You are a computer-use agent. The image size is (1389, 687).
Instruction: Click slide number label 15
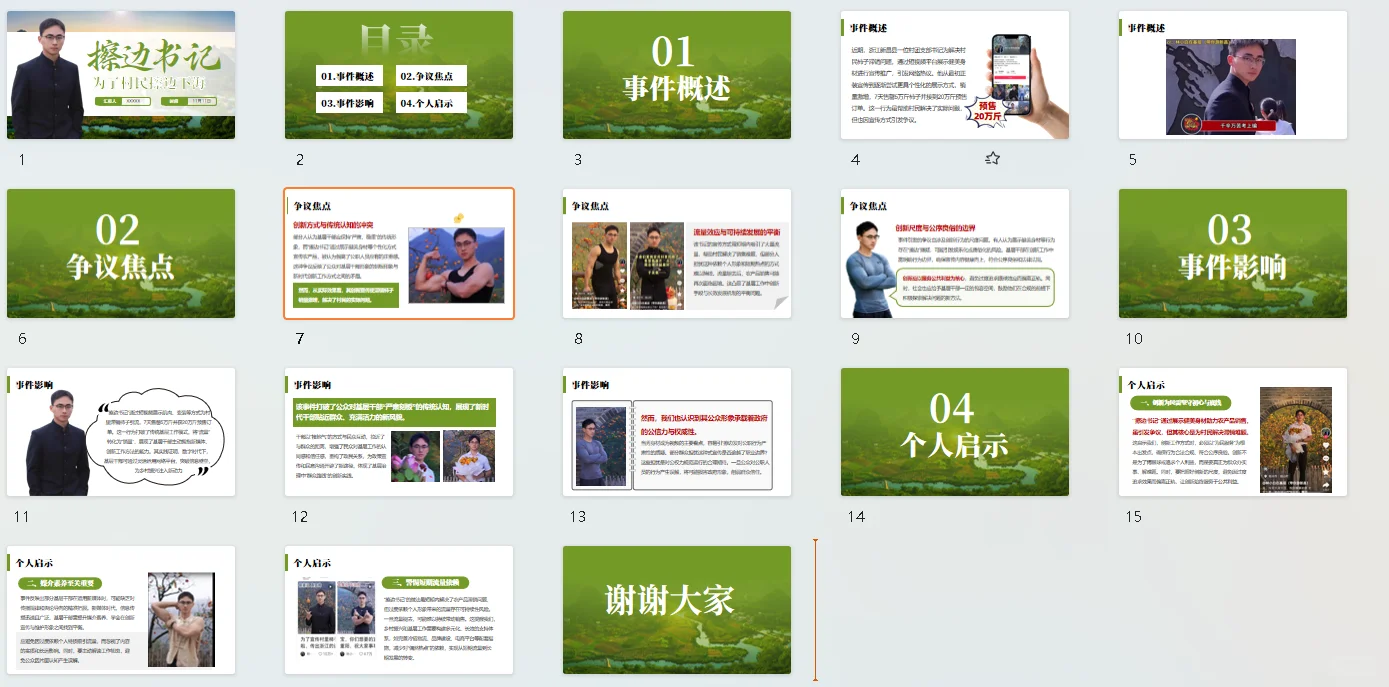pos(1134,517)
